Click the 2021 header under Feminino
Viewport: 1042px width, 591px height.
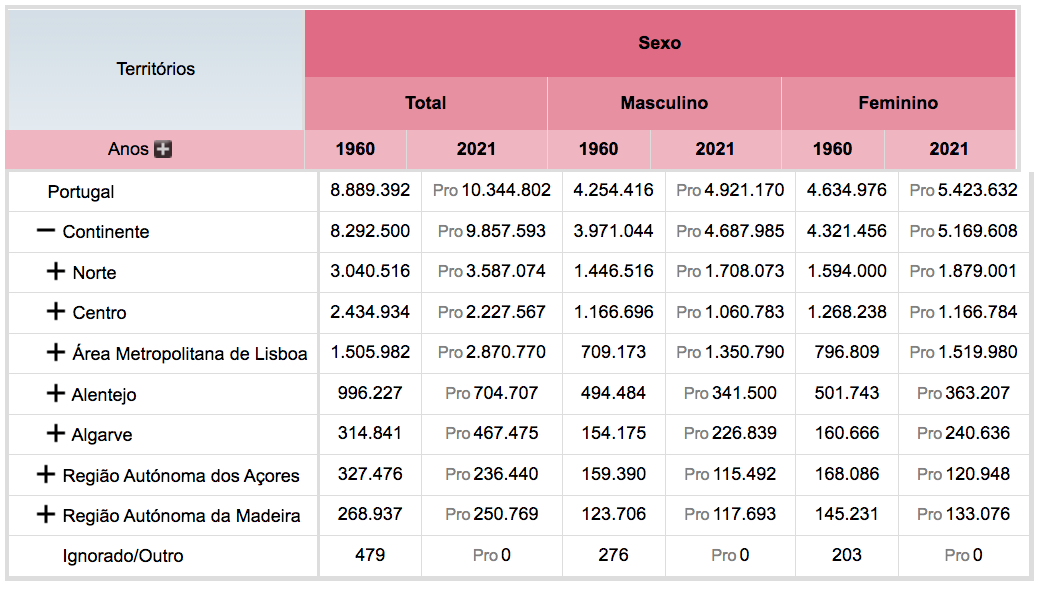(948, 149)
